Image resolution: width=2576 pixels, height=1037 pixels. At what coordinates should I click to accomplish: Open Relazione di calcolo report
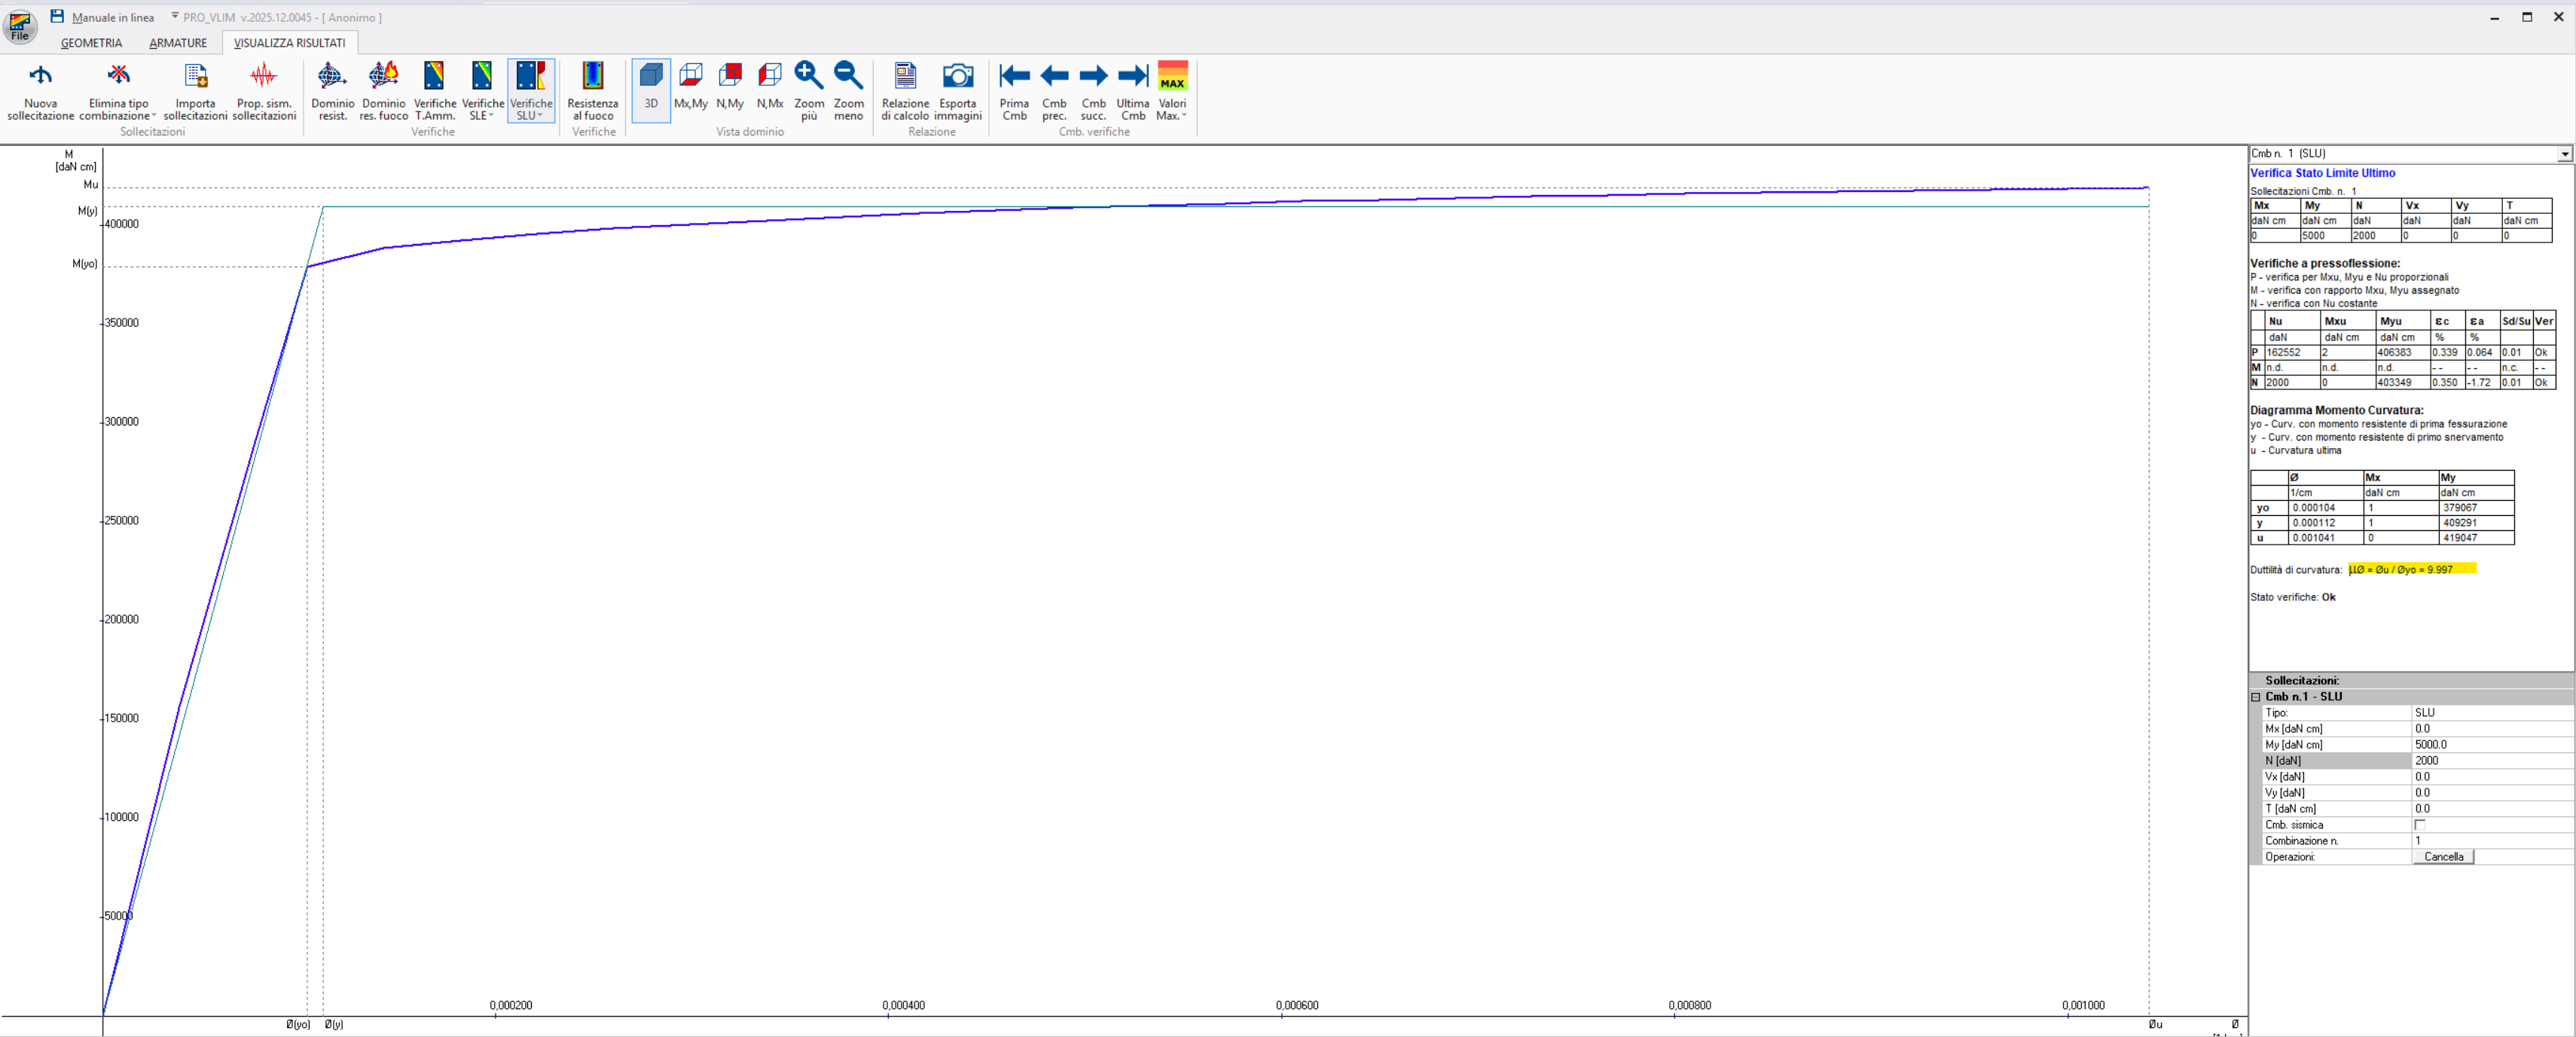click(x=905, y=77)
